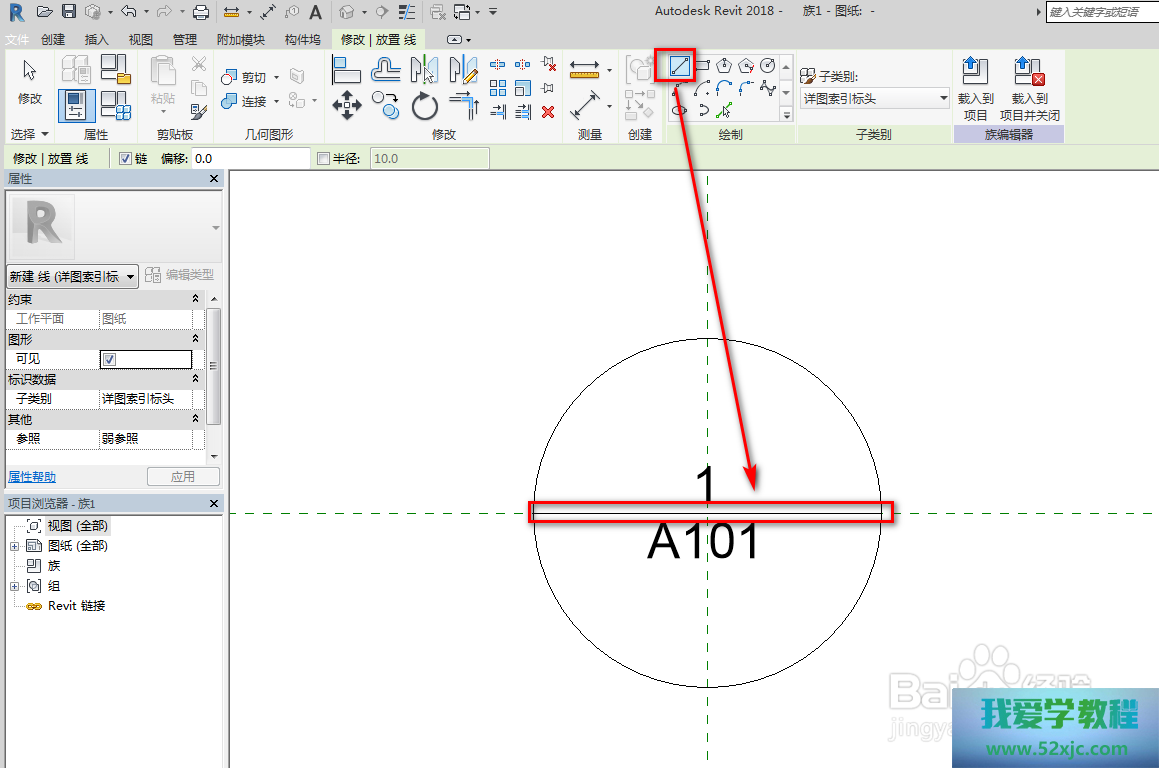Expand the 图纸 (全部) tree node
Screen dimensions: 1159x768
(14, 546)
